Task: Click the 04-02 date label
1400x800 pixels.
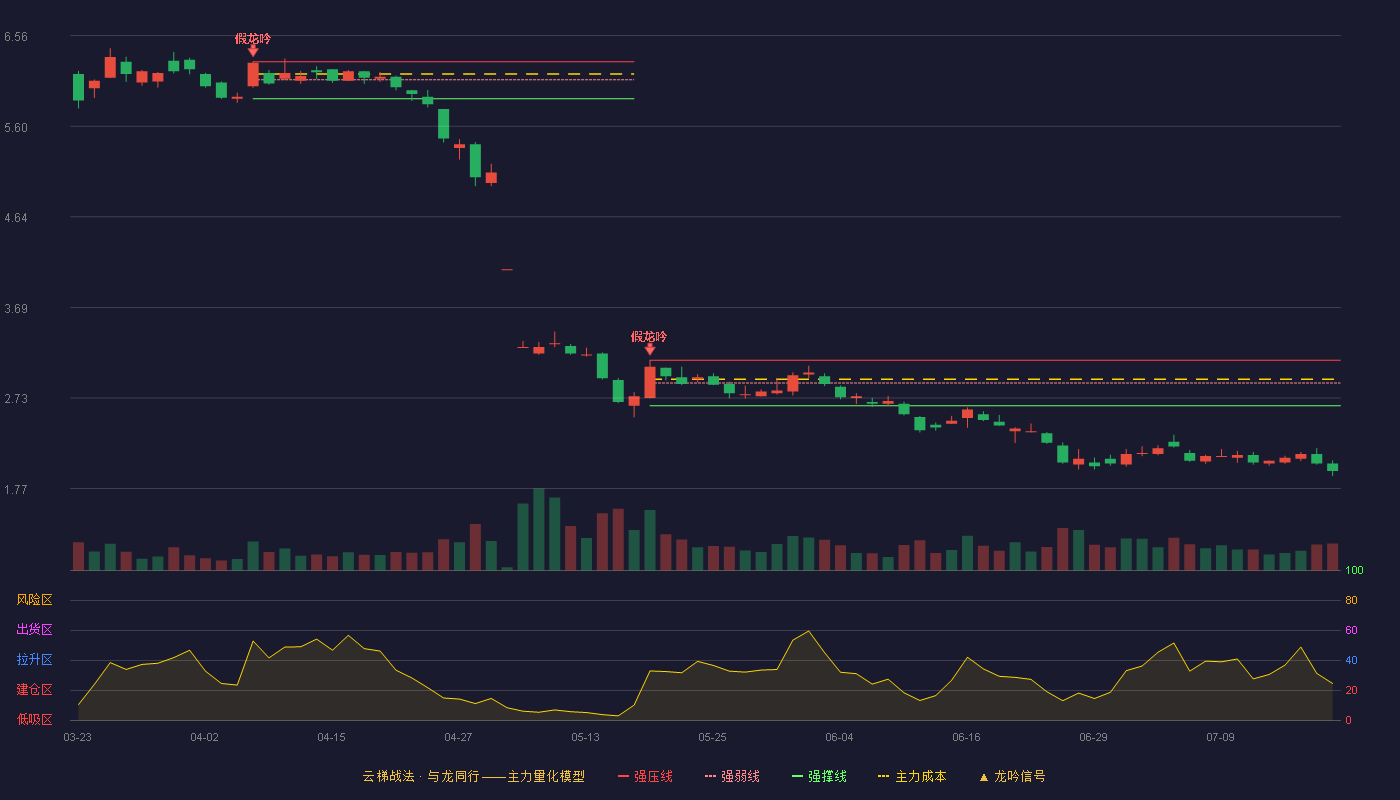Action: tap(205, 737)
